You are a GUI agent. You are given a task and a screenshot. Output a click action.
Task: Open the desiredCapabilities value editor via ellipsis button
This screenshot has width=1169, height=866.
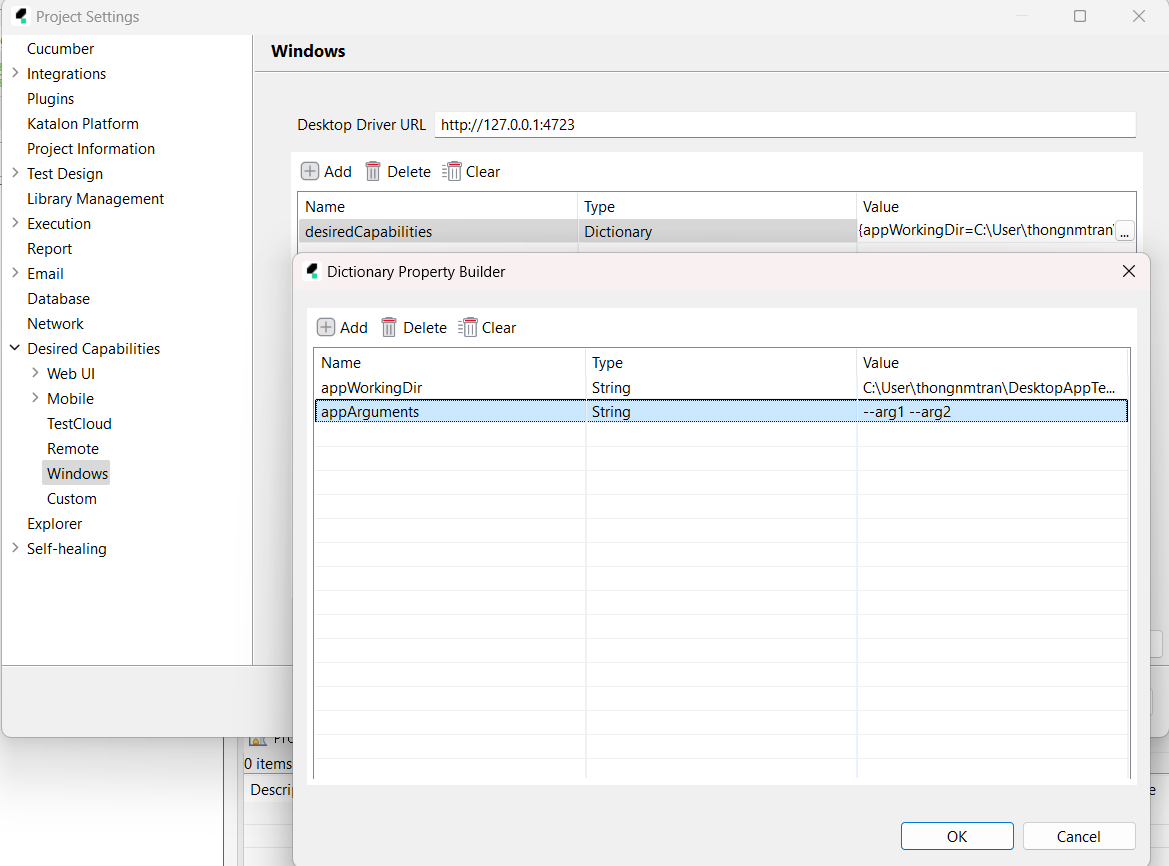1124,231
